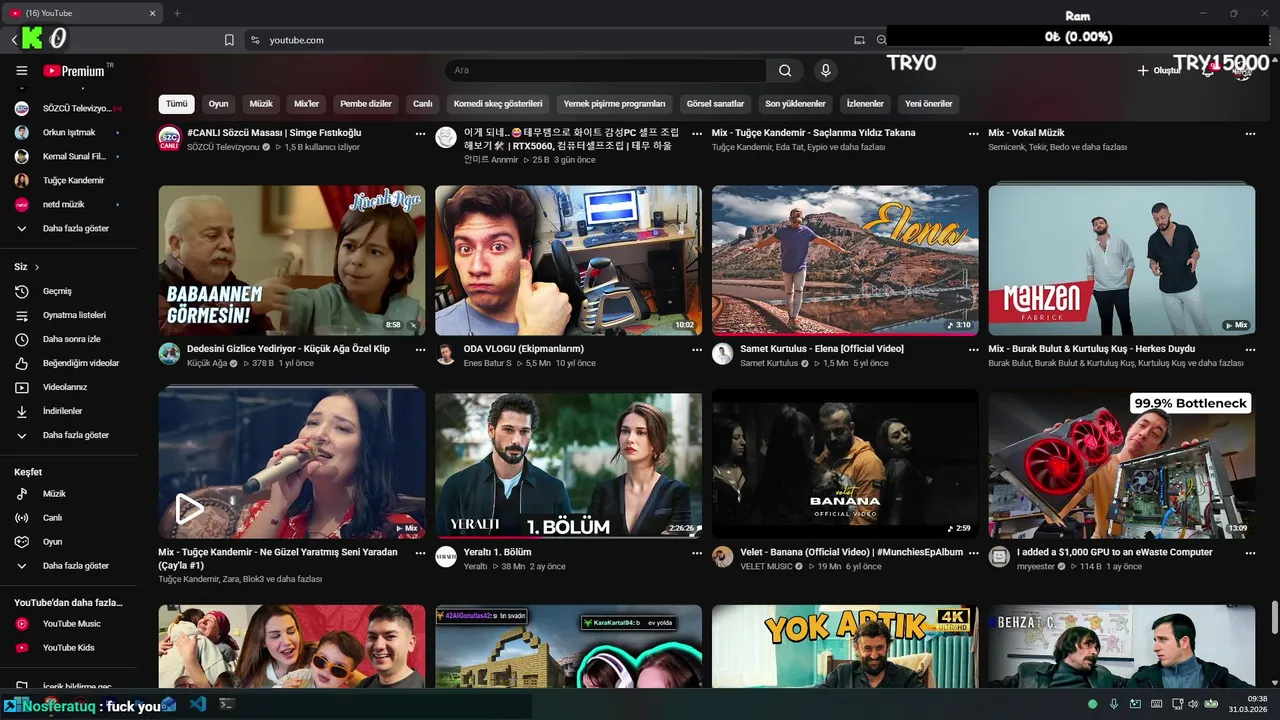This screenshot has width=1280, height=720.
Task: Select the Müzik filter chip
Action: click(x=261, y=104)
